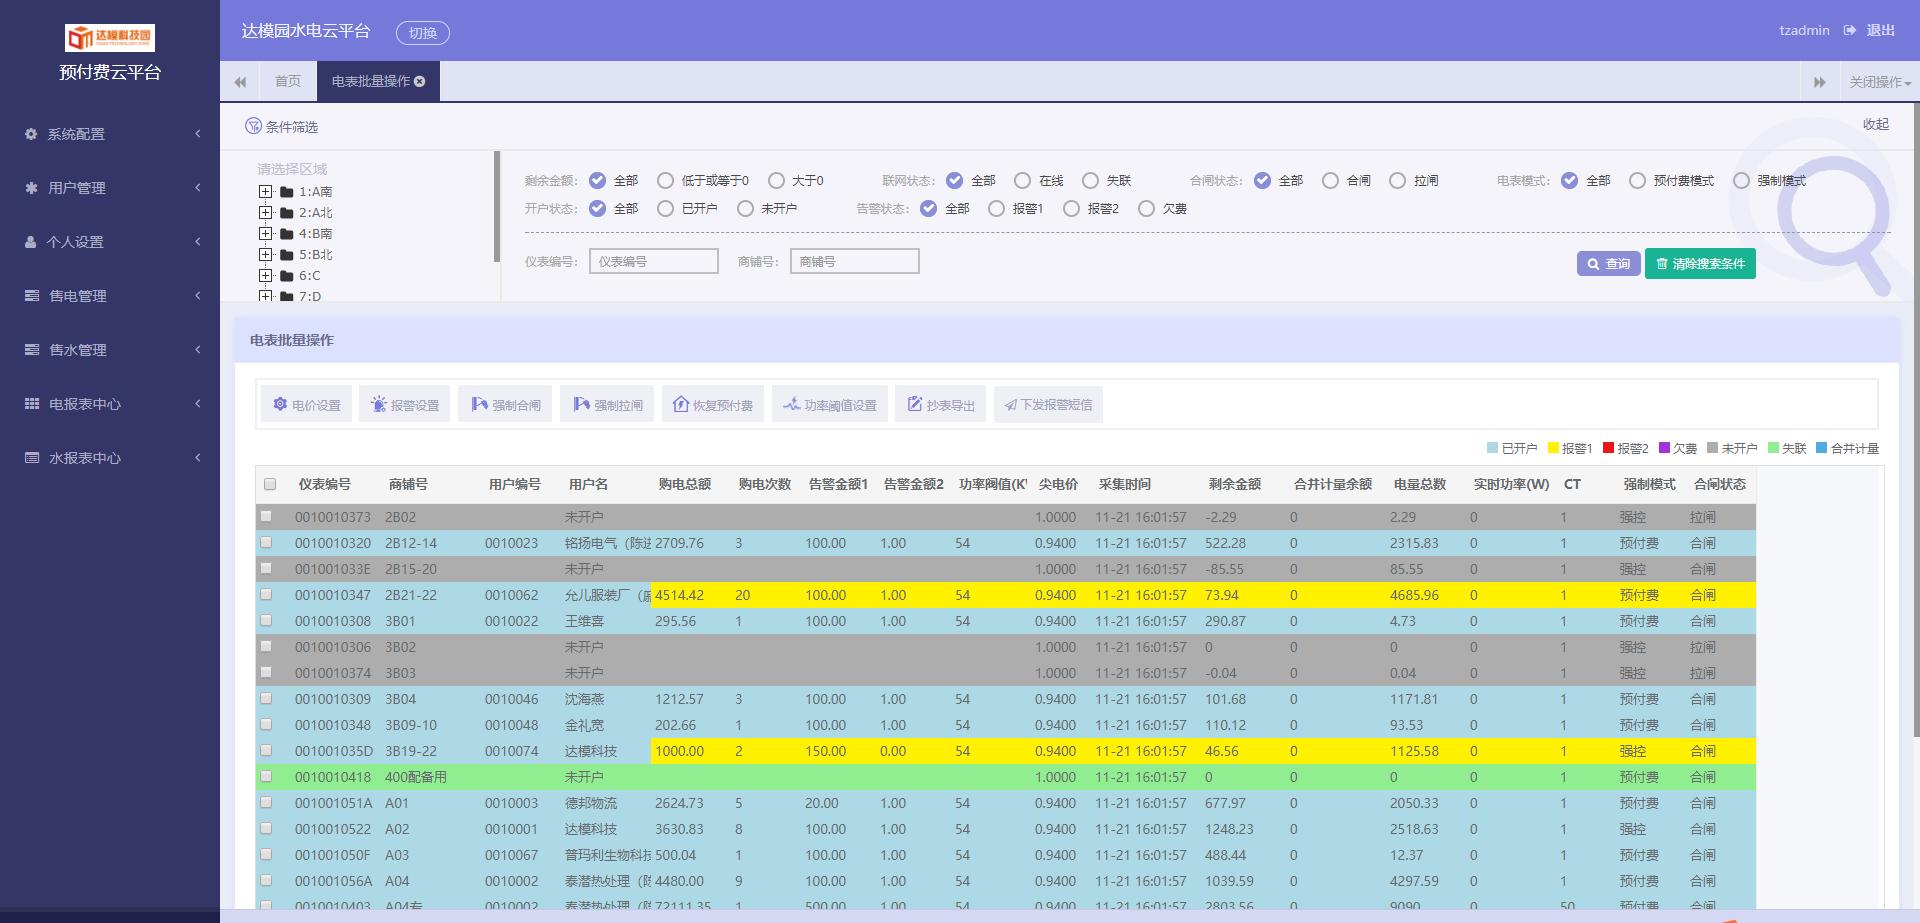Click the 强制合闸 toolbar icon

tap(480, 405)
